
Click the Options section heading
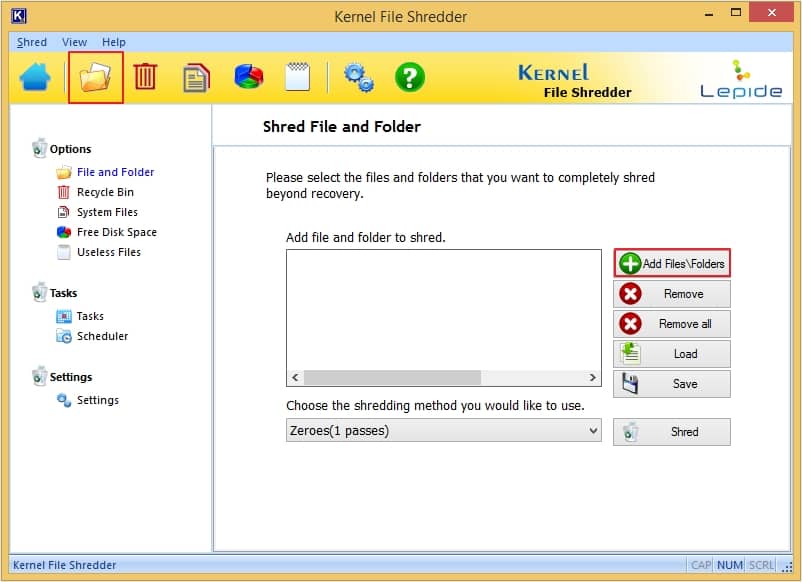pos(71,149)
